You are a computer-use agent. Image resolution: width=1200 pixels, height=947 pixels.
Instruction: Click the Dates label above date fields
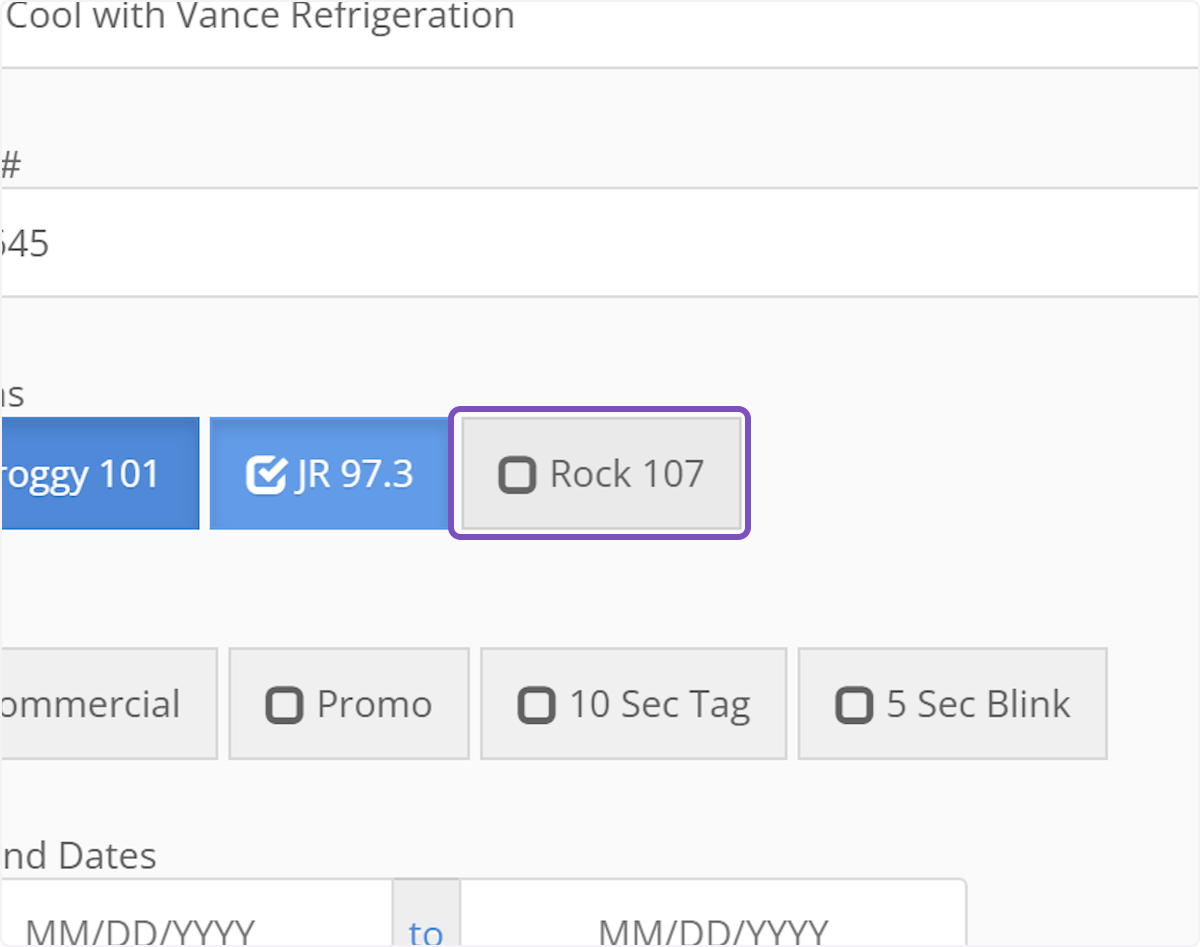coord(80,855)
